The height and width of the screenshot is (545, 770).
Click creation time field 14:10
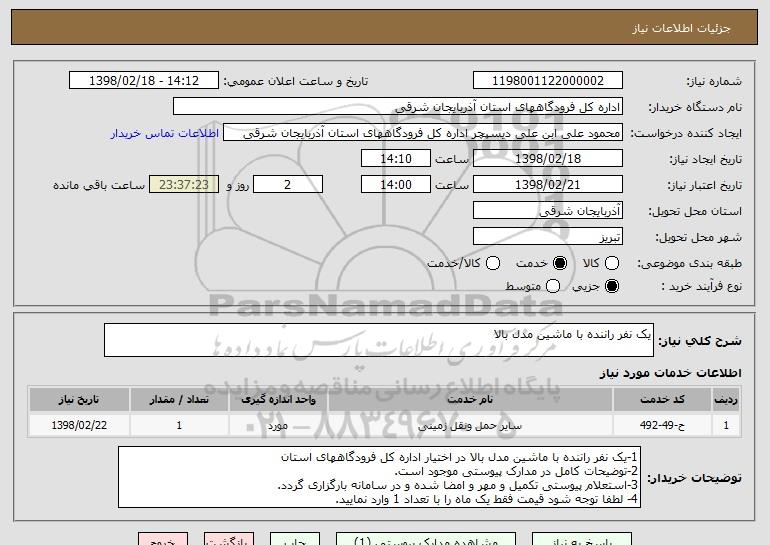[x=396, y=159]
